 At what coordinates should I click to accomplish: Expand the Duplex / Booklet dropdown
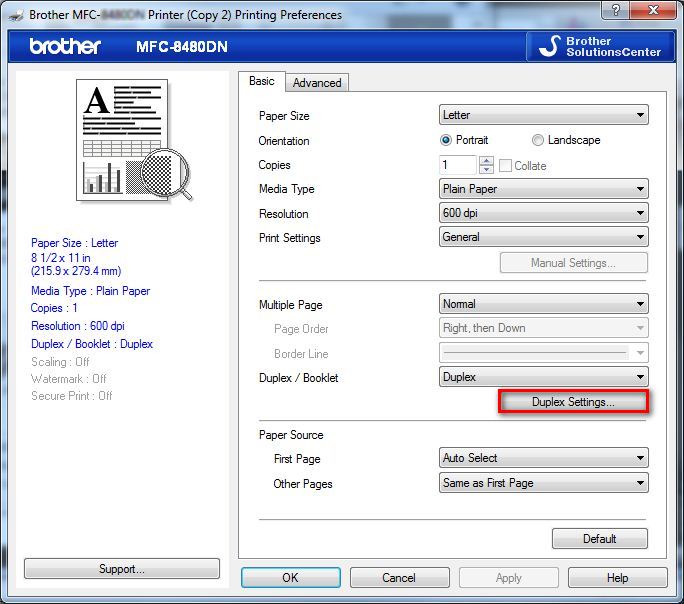coord(544,377)
